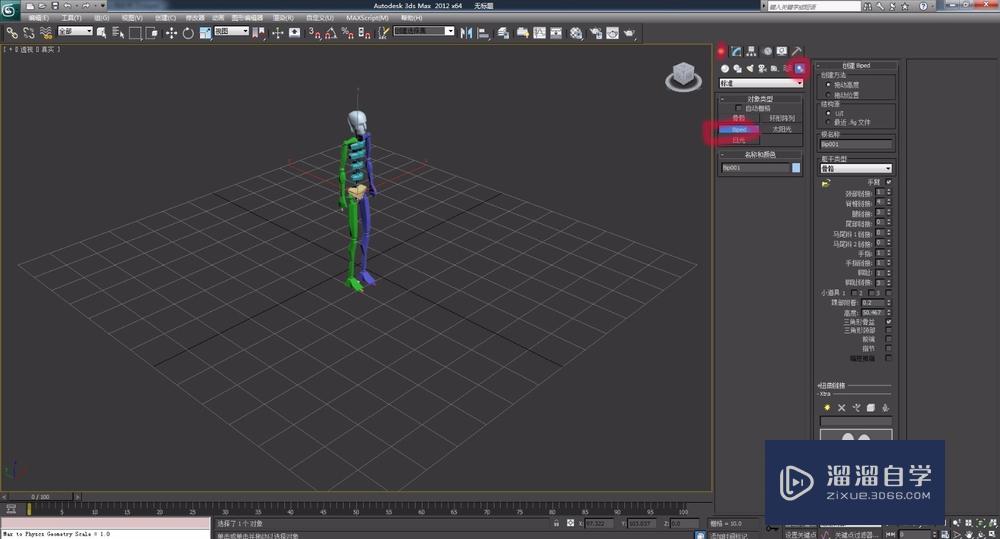The image size is (1000, 539).
Task: Click the Bip001 object color swatch
Action: pyautogui.click(x=796, y=168)
